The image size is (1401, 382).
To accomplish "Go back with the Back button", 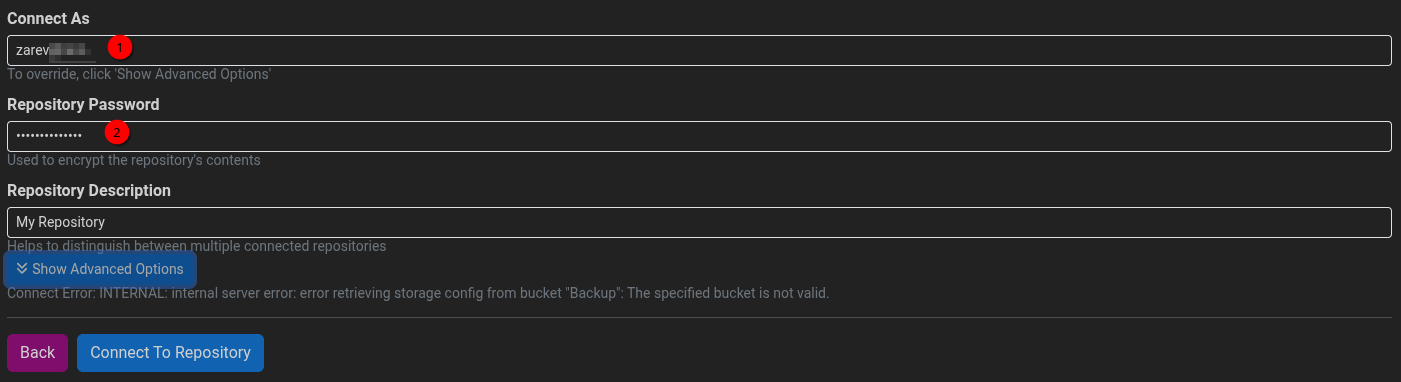I will click(x=38, y=353).
